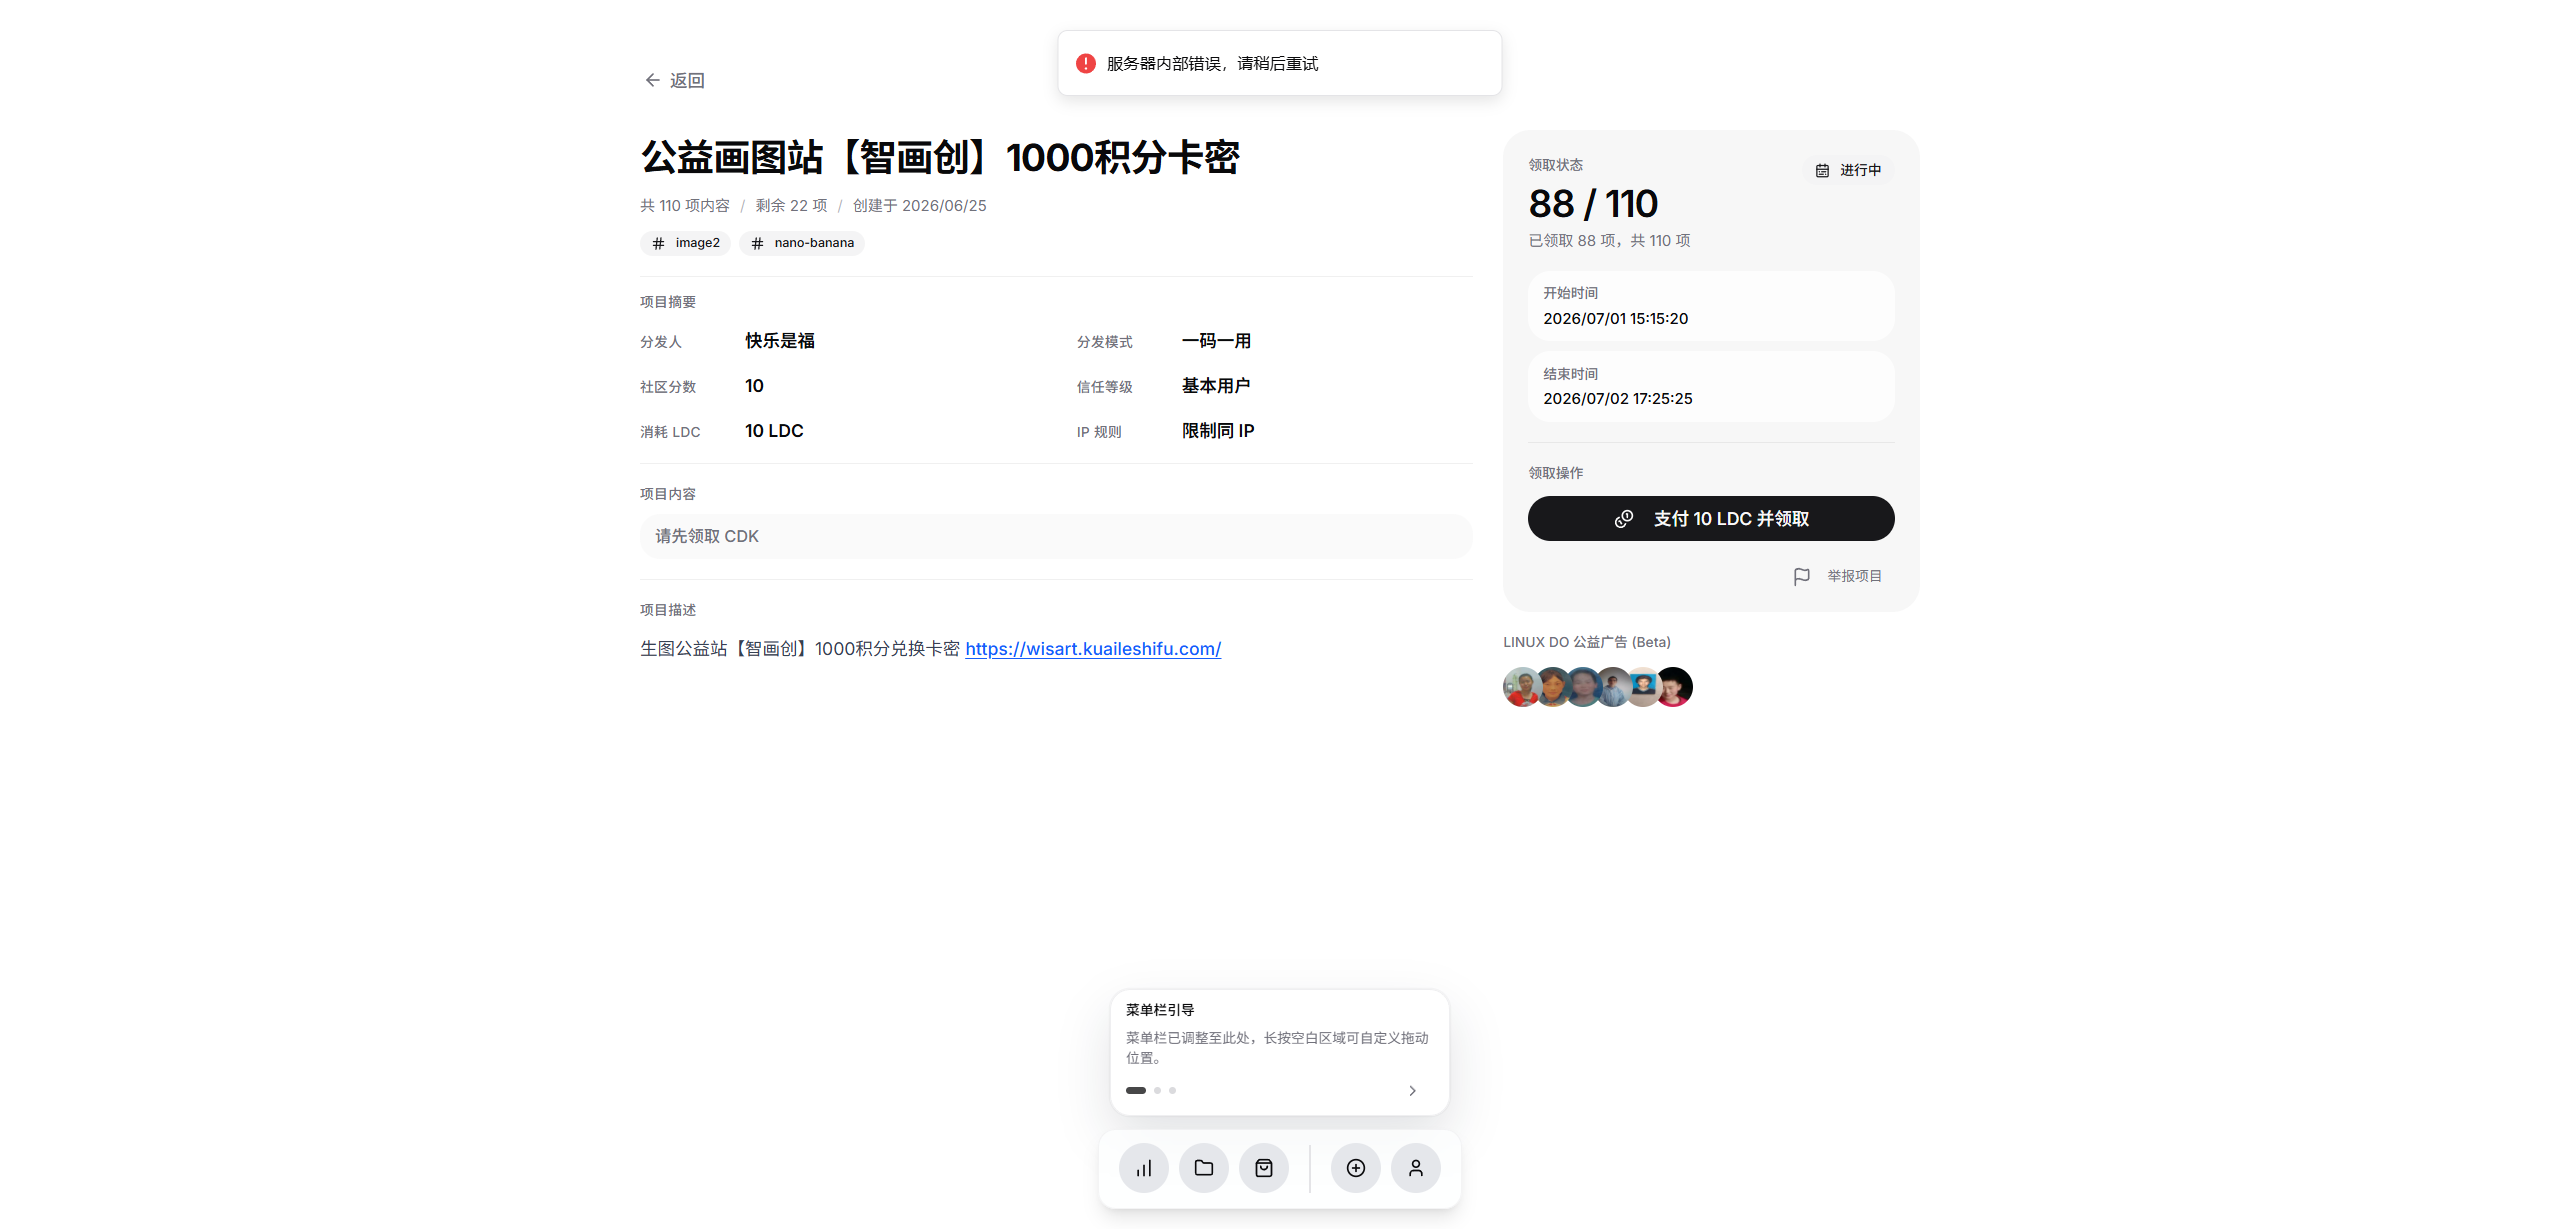Select the nano-banana tag

click(802, 243)
